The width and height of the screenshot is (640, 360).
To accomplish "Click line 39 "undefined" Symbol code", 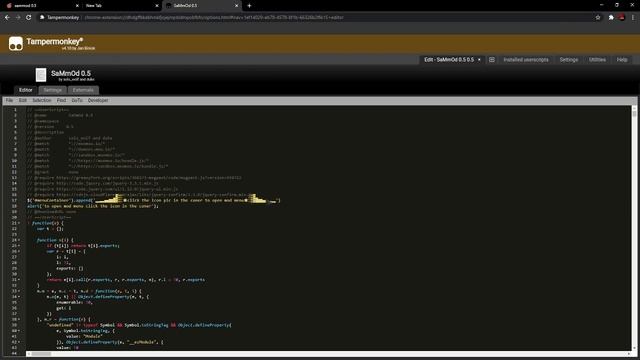I will click(x=139, y=325).
